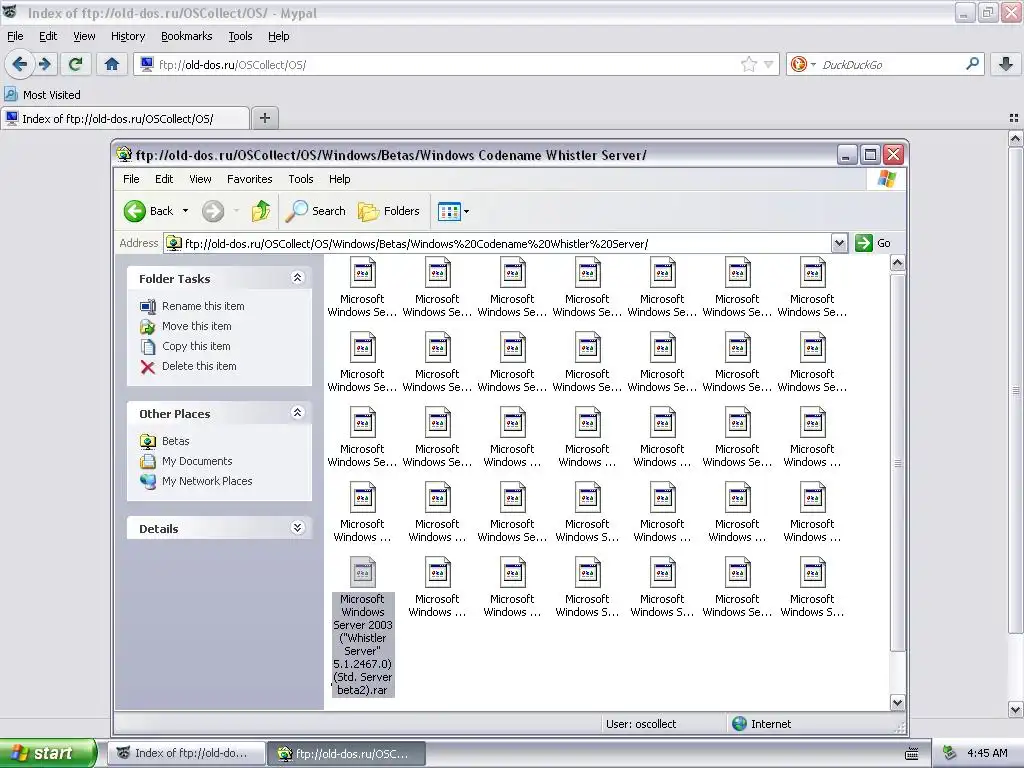Select the highlighted Whistler Server 5.1.2467.0 rar file
The width and height of the screenshot is (1024, 768).
(363, 626)
